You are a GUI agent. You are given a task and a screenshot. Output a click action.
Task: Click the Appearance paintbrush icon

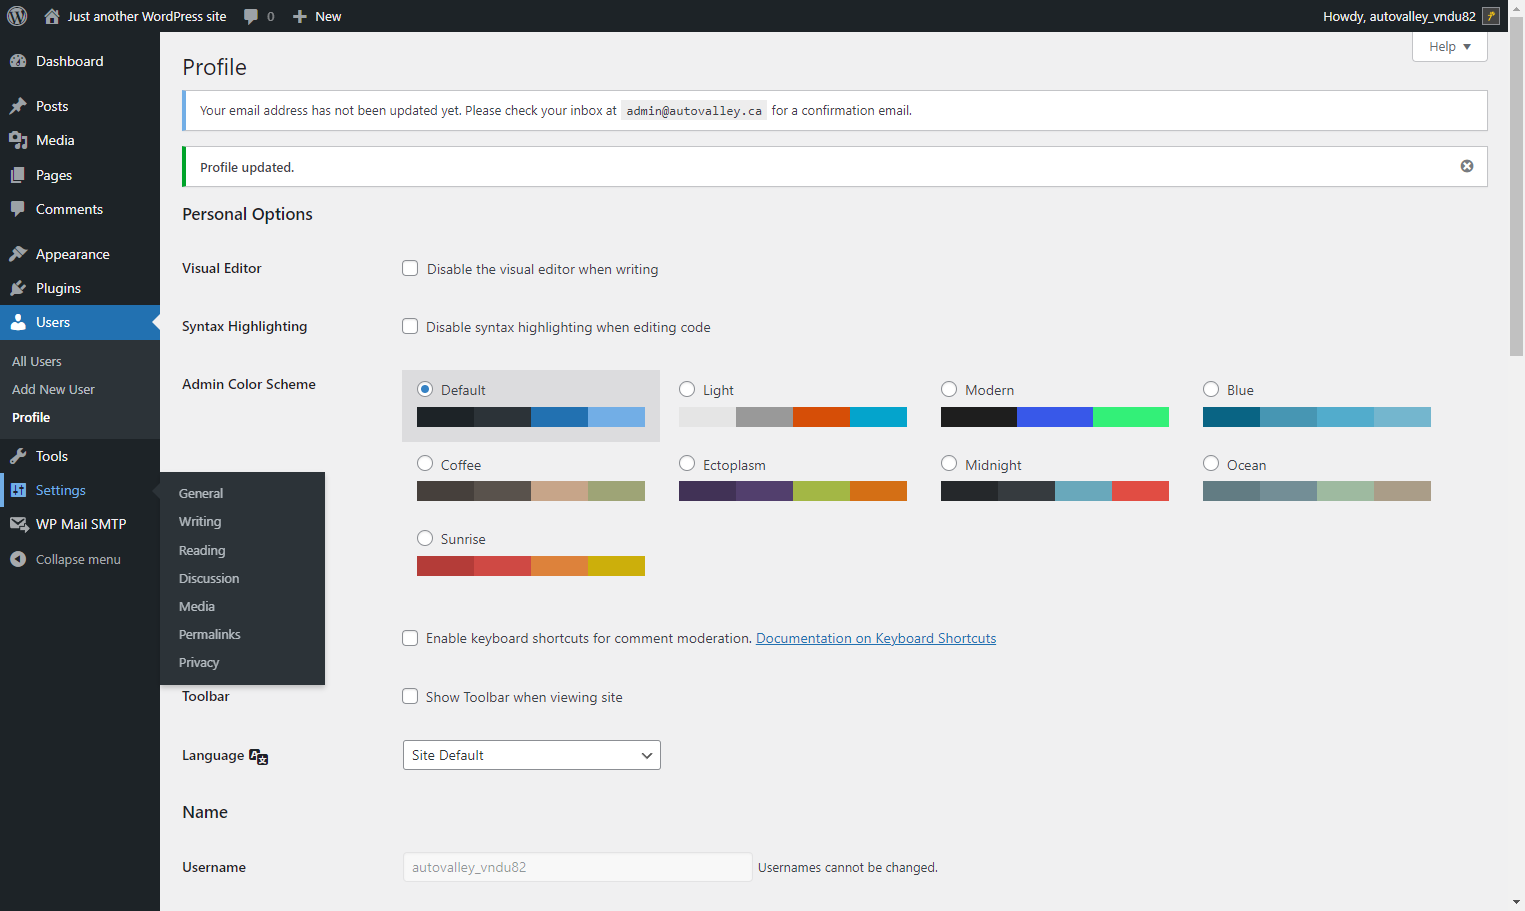(18, 254)
